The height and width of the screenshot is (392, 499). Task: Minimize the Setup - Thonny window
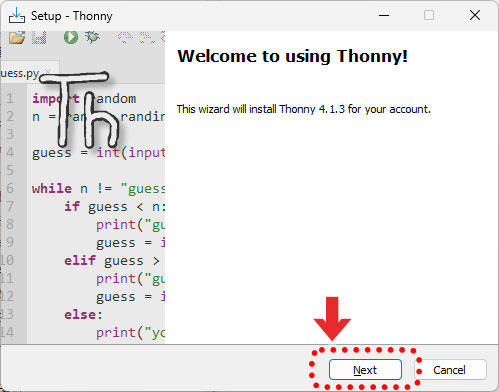(x=384, y=15)
